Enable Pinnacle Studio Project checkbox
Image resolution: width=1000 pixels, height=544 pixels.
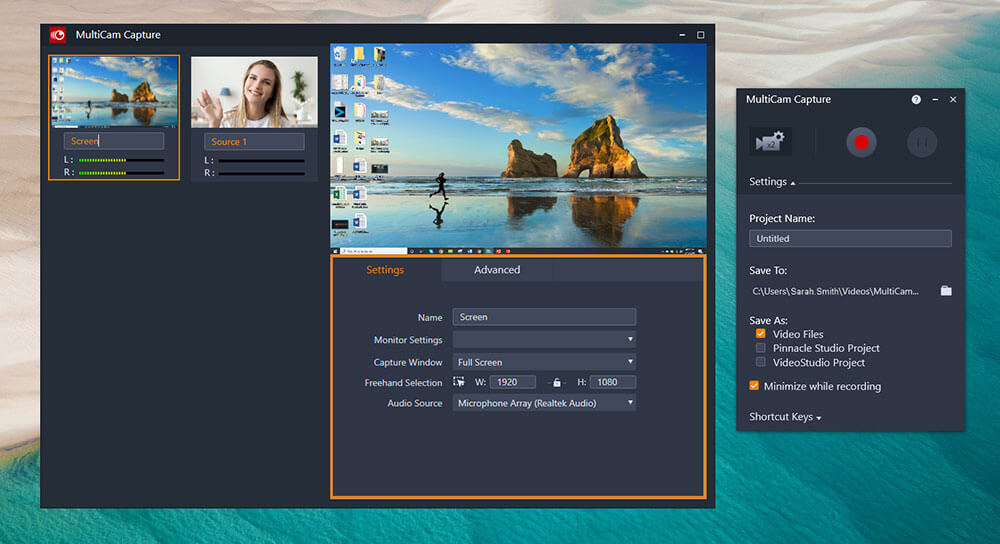760,348
